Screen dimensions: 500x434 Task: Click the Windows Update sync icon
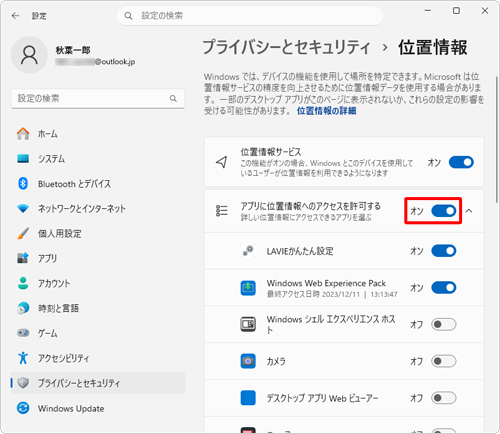tap(23, 408)
